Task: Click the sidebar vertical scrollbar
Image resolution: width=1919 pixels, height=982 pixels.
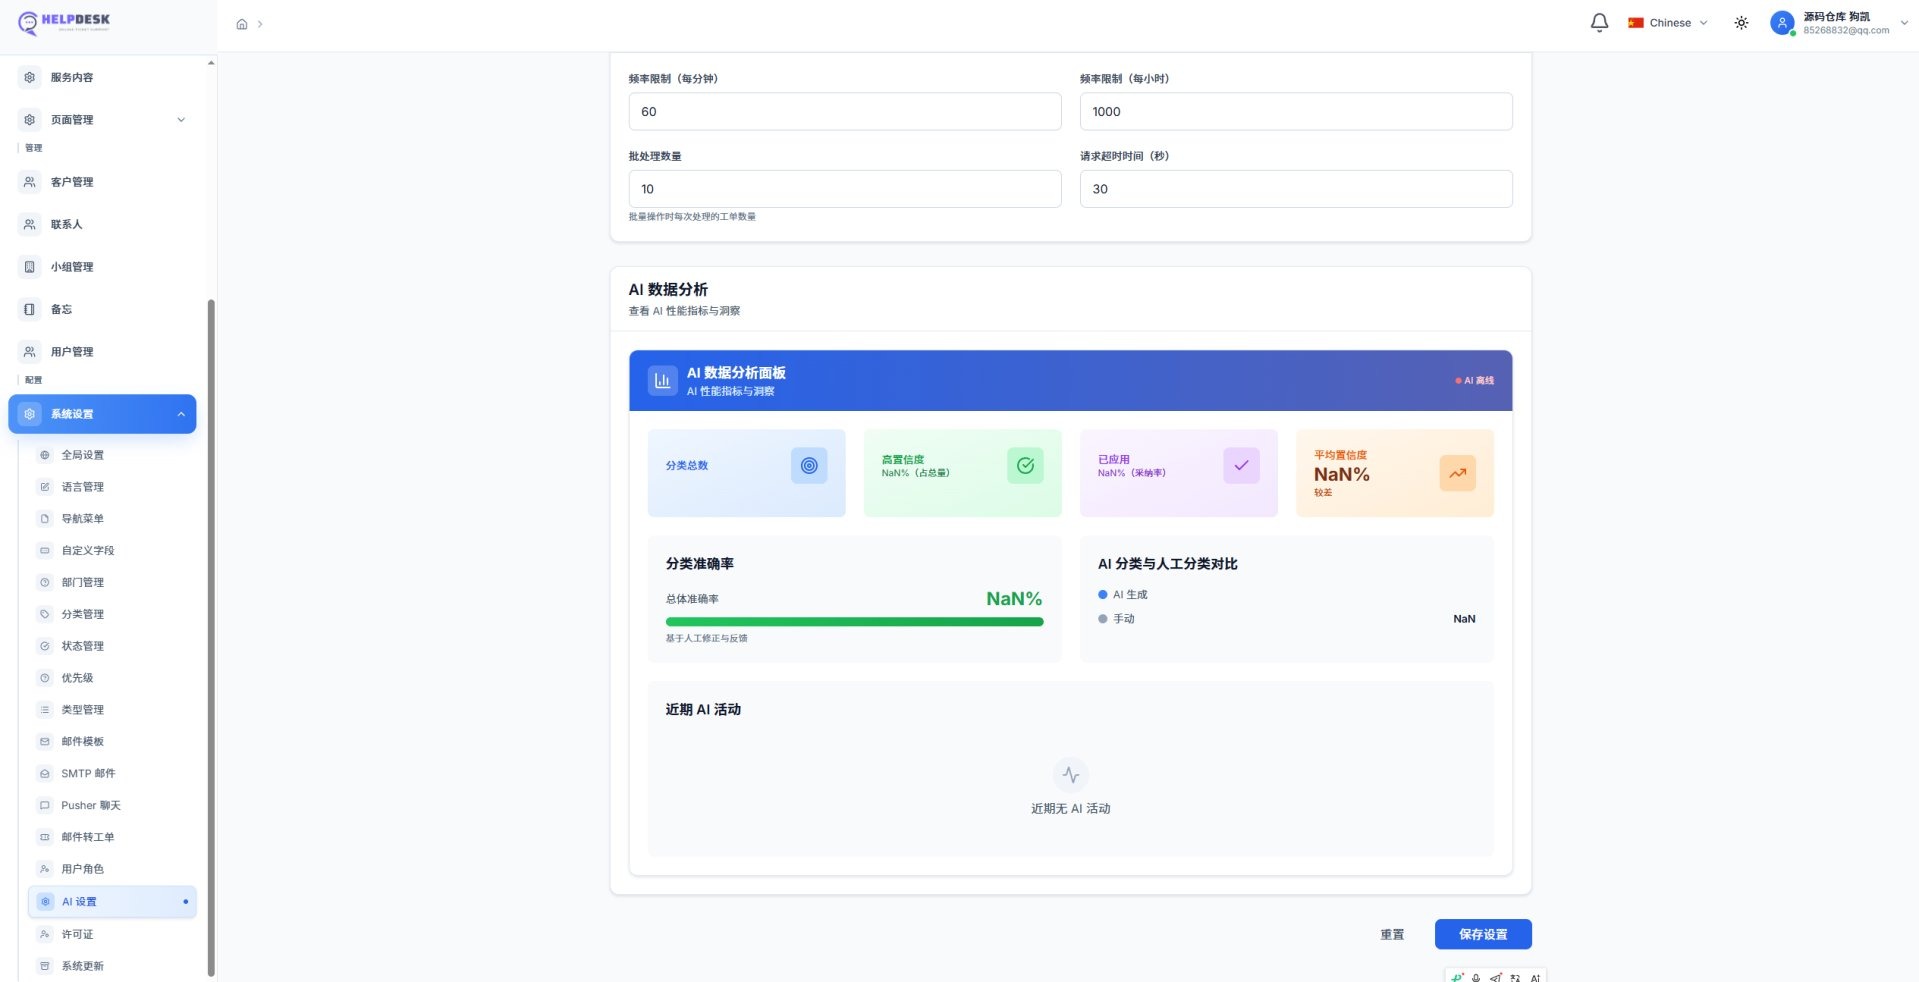Action: click(x=211, y=637)
